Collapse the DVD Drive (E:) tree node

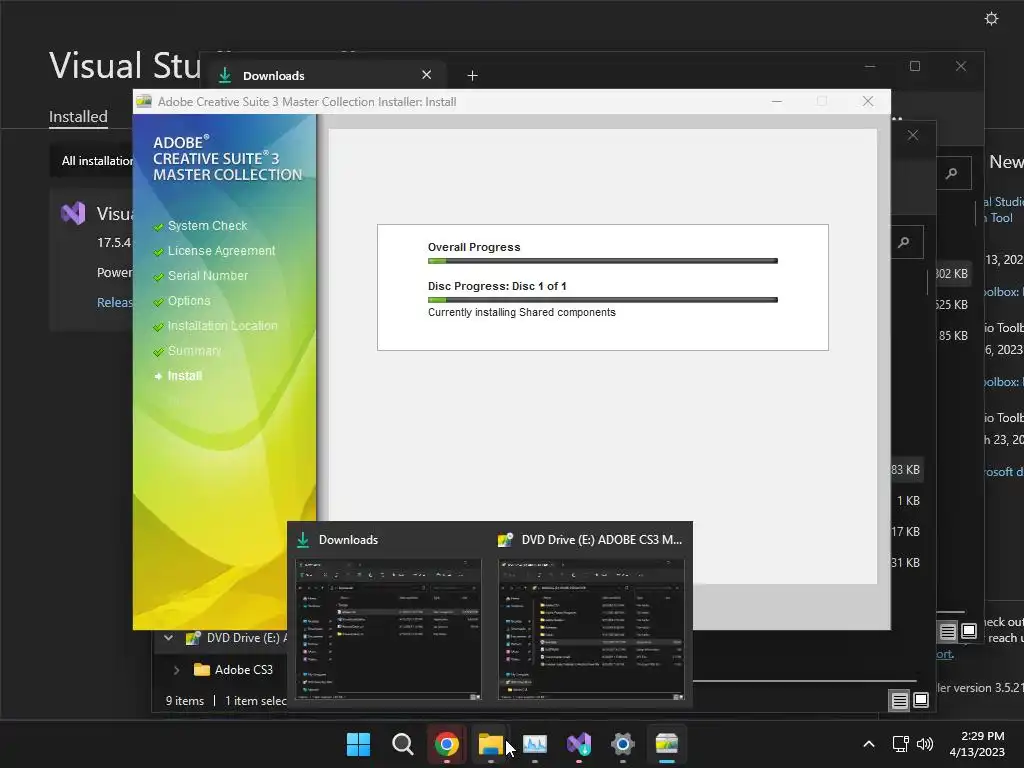pos(168,637)
